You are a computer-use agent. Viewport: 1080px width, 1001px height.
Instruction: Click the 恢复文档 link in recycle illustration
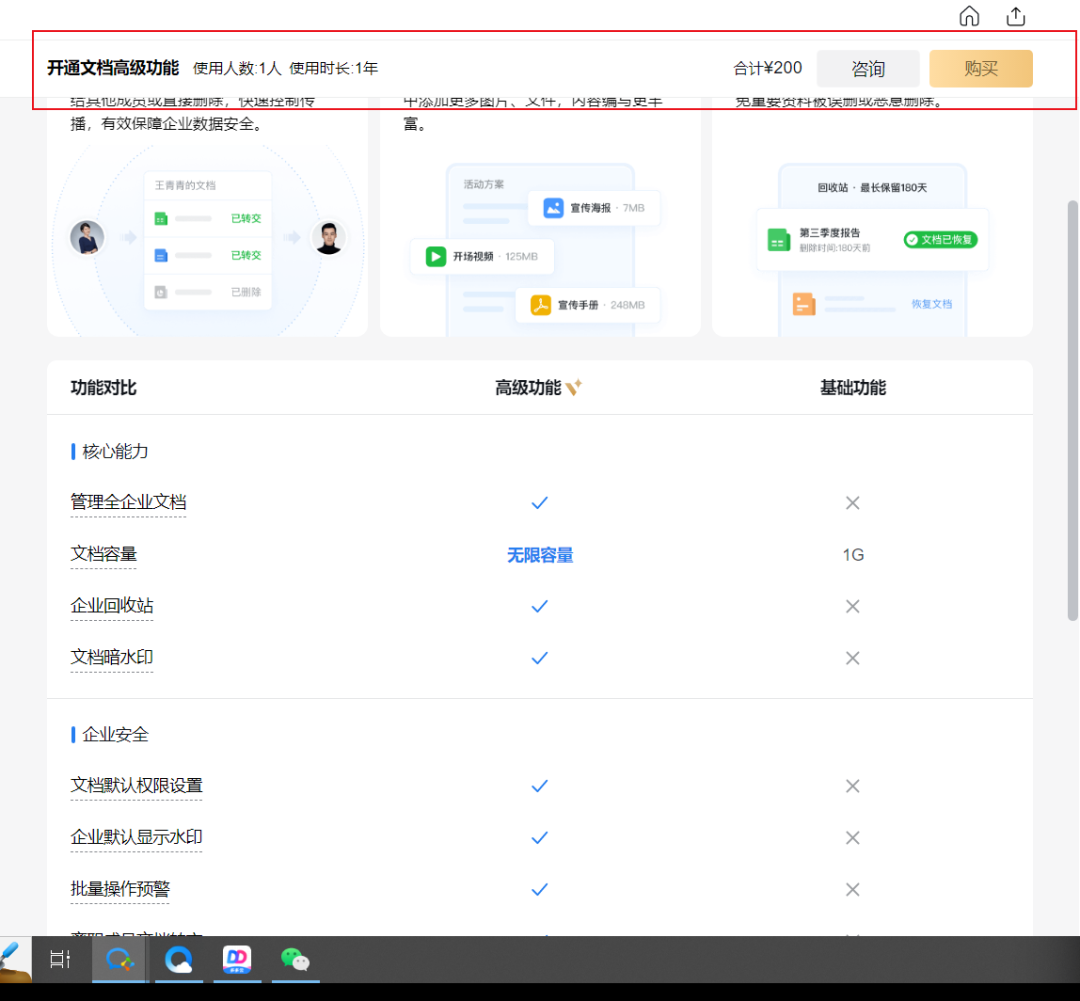(x=931, y=304)
